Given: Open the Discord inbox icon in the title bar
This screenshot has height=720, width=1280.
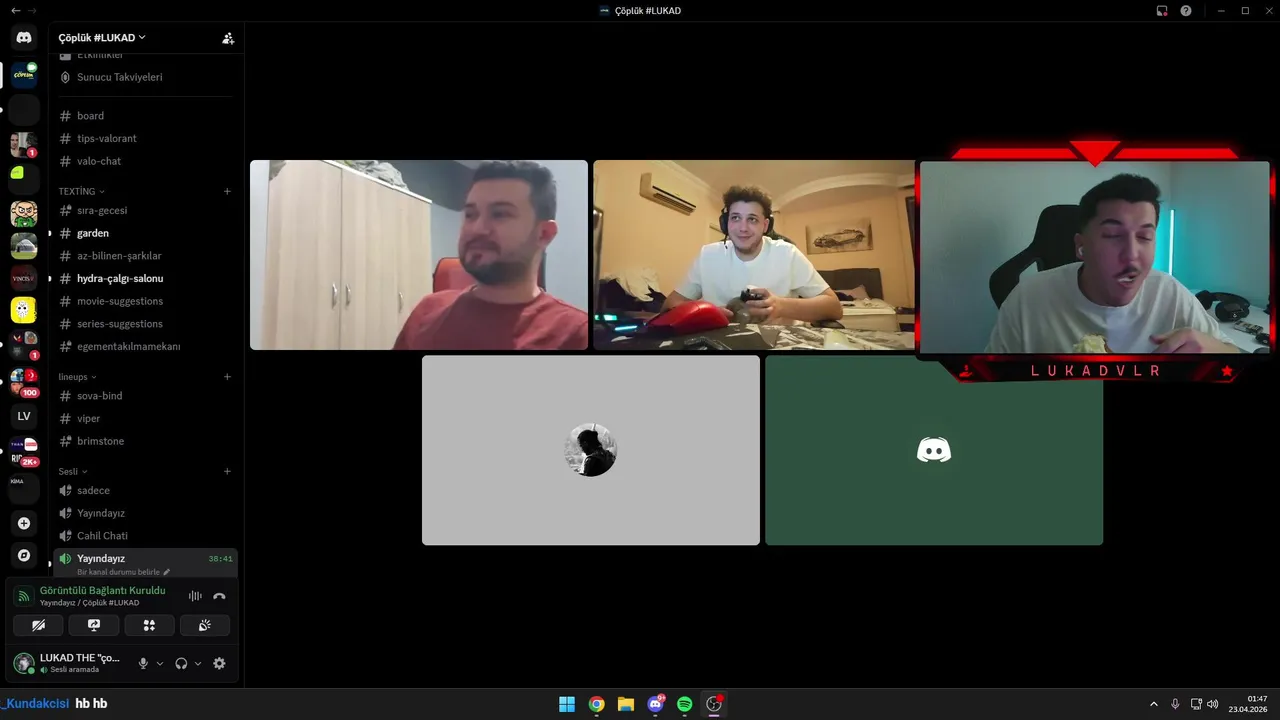Looking at the screenshot, I should pyautogui.click(x=1162, y=10).
